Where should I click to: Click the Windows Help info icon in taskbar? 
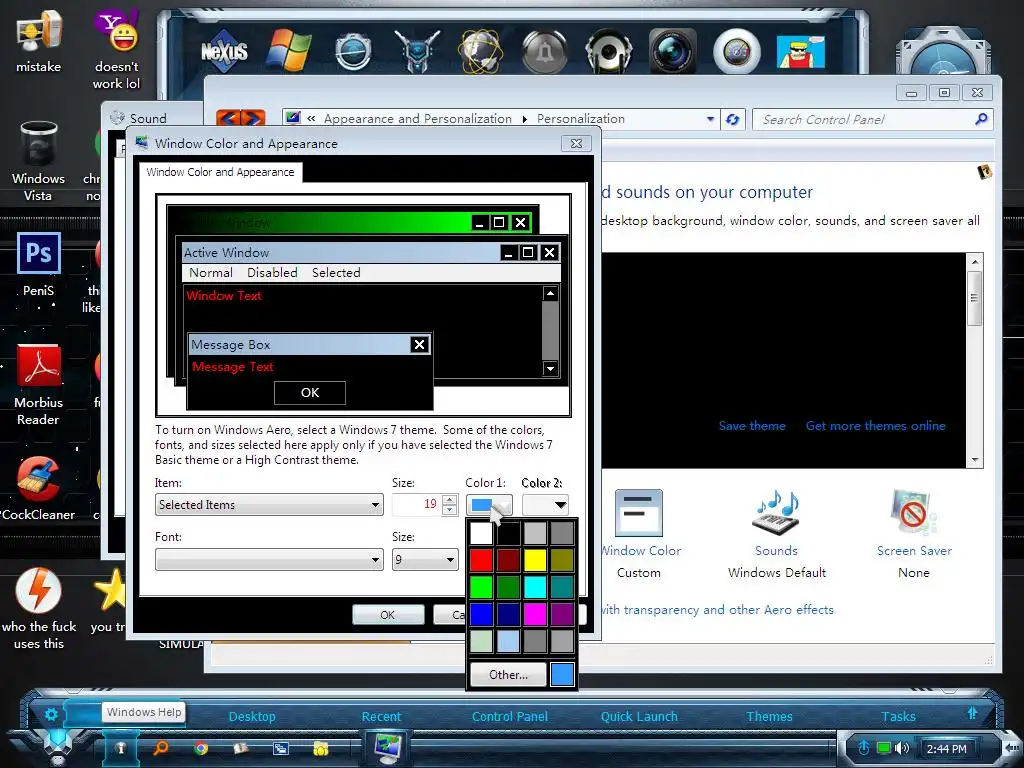[120, 748]
